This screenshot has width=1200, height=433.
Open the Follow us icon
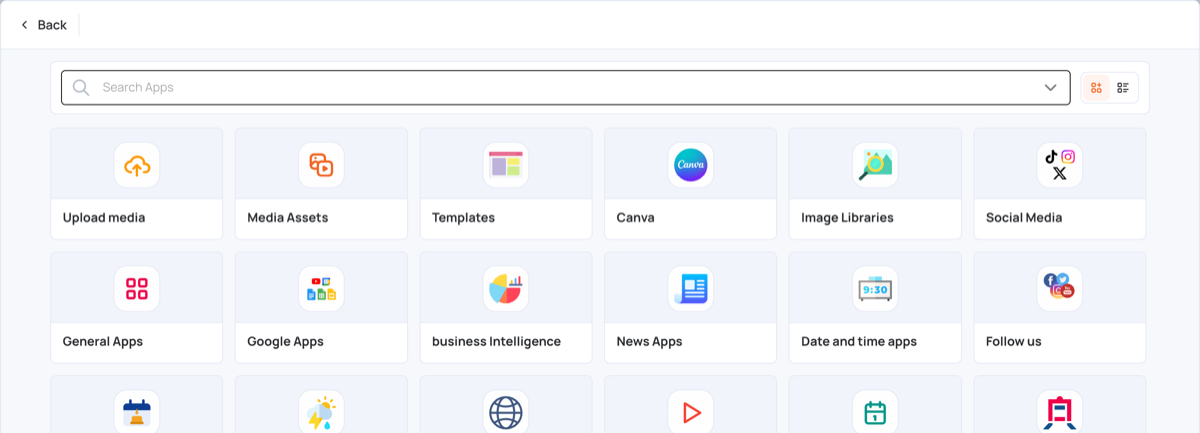click(1060, 289)
